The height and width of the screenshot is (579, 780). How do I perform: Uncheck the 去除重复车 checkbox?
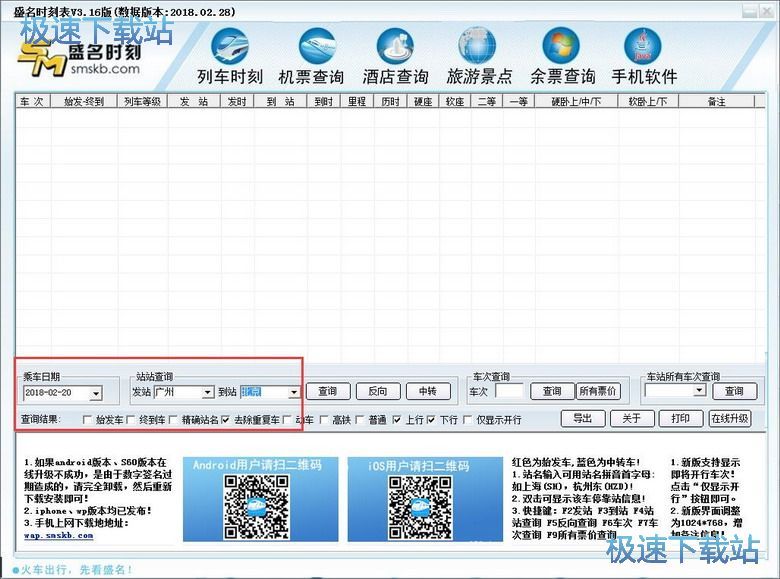[x=225, y=420]
